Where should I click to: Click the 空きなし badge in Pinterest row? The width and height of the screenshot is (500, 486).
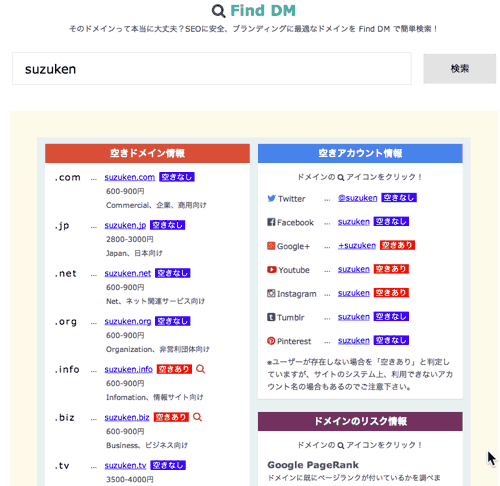coord(391,340)
